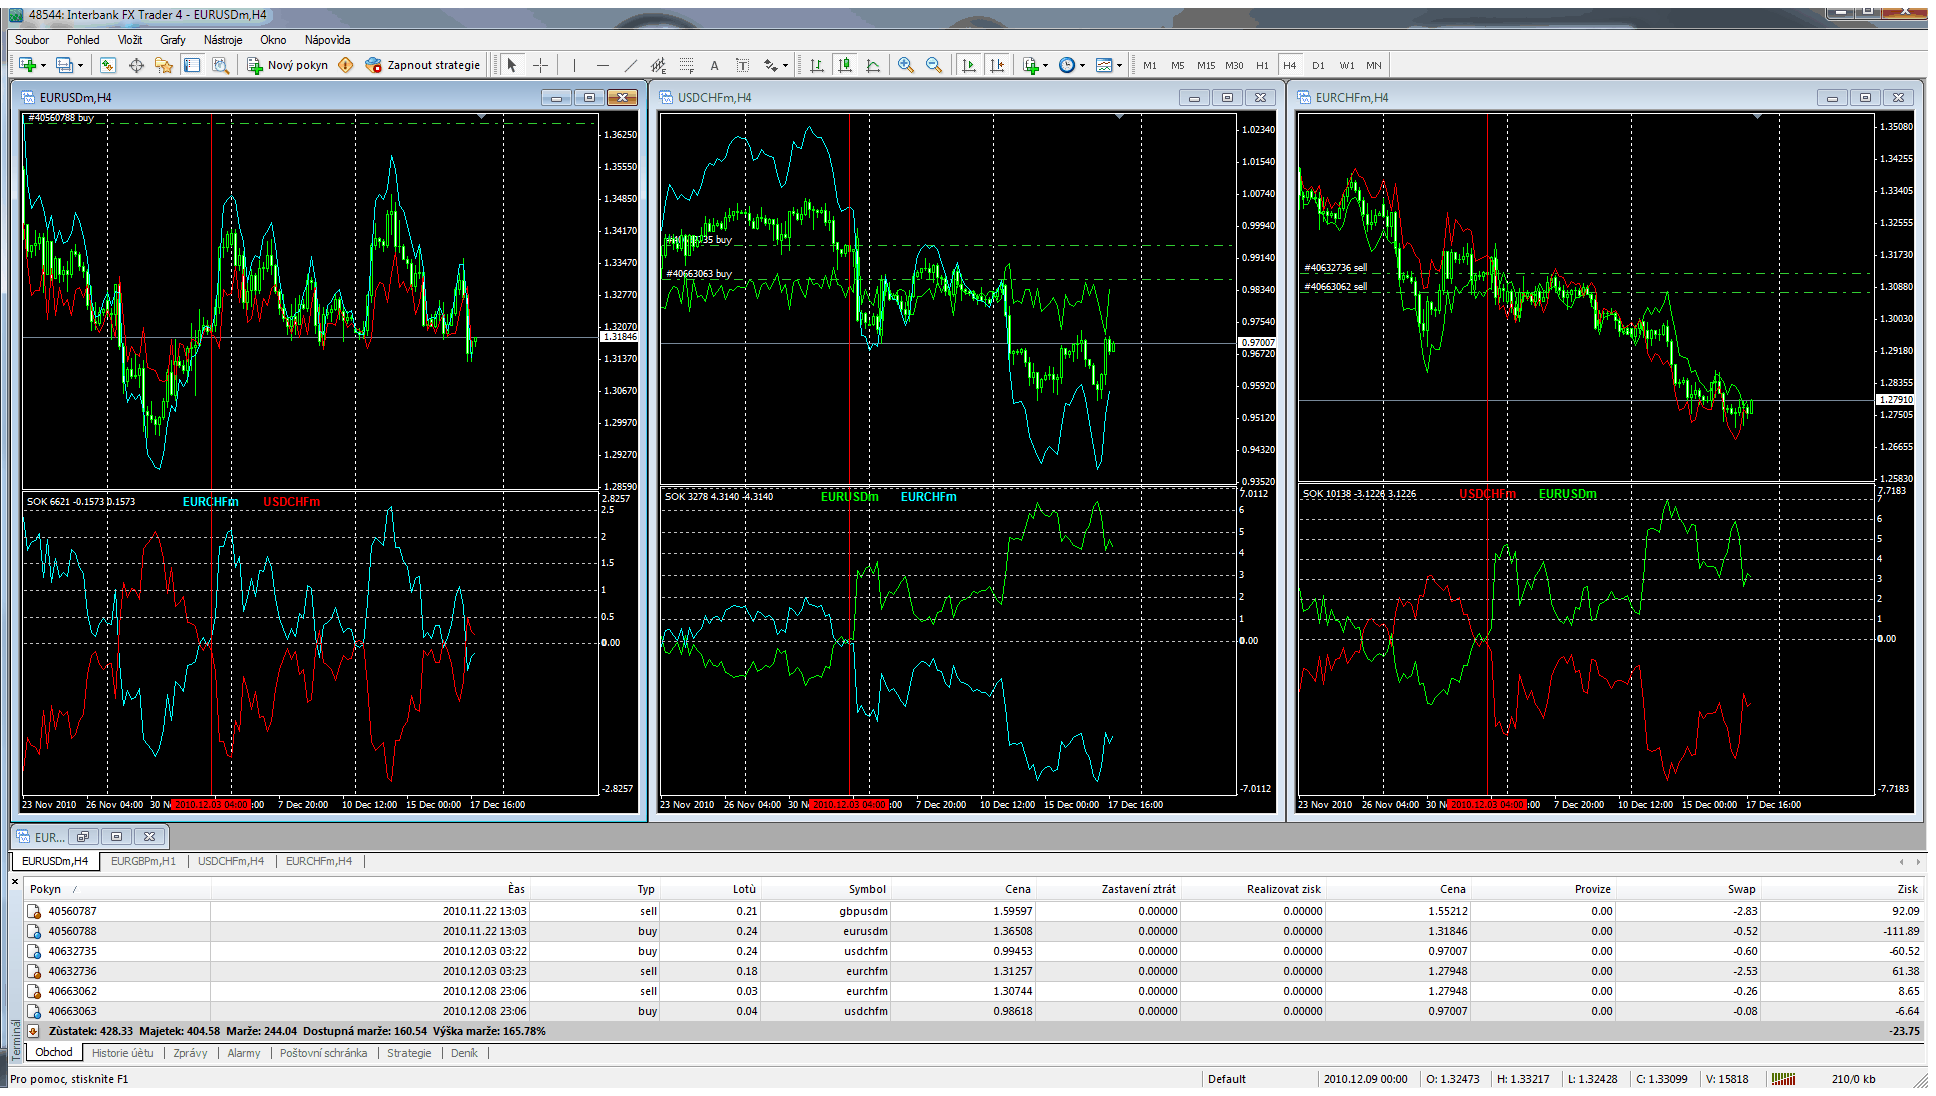Click the Zoom In magnifier
This screenshot has width=1936, height=1096.
click(906, 65)
